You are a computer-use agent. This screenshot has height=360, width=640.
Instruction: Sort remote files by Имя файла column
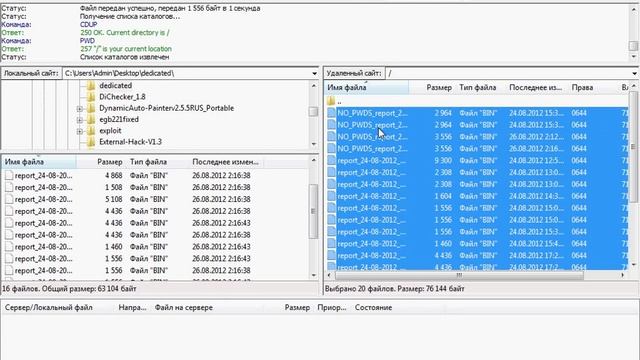pos(367,87)
